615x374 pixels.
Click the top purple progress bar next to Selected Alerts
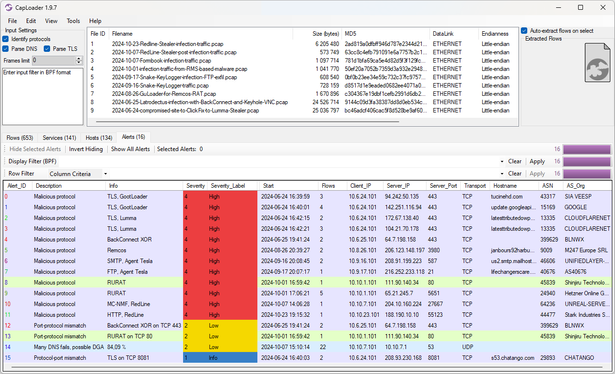587,149
